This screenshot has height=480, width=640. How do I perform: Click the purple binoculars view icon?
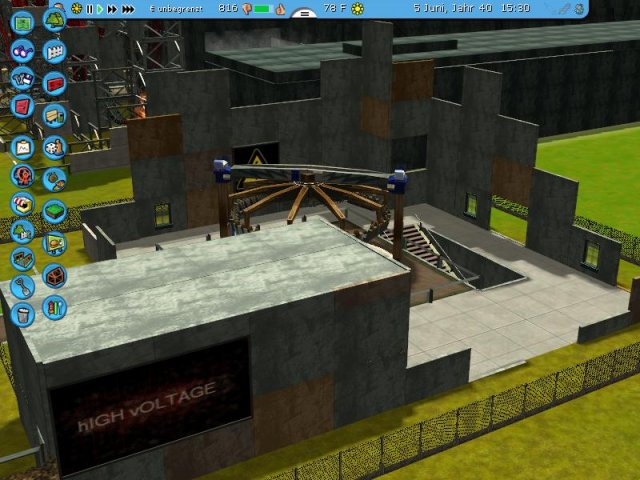tap(22, 51)
